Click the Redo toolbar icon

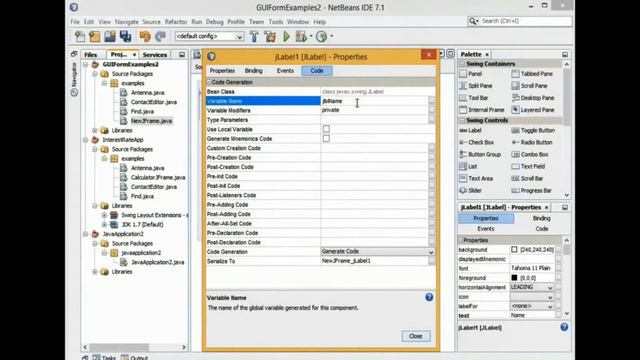click(x=160, y=36)
